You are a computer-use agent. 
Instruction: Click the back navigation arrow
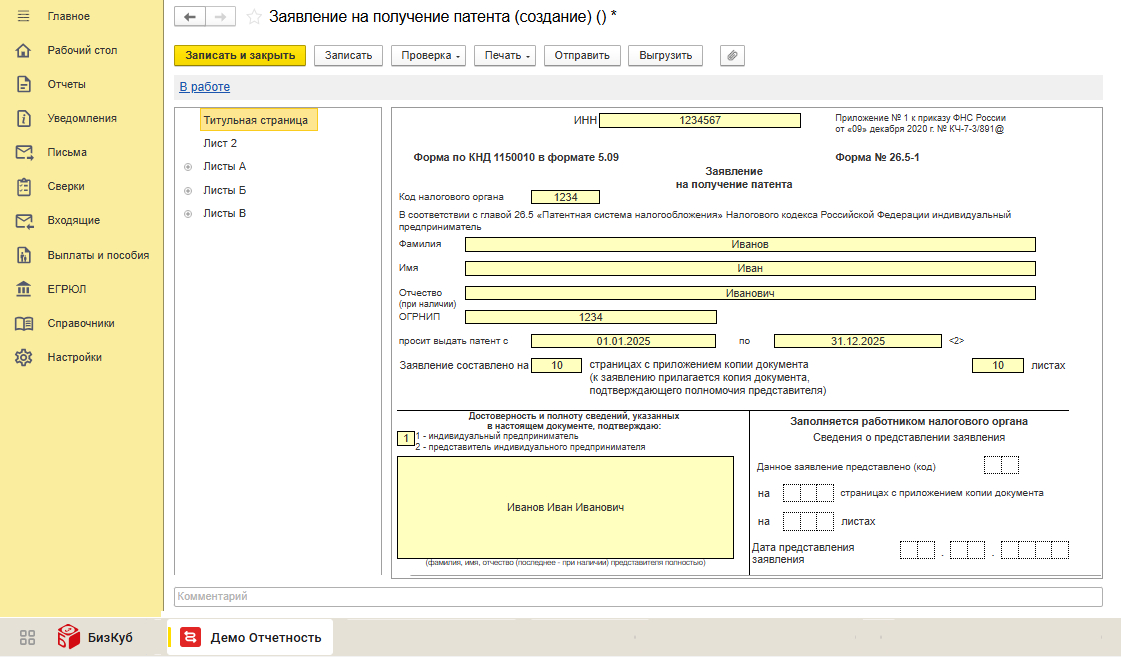[x=190, y=17]
